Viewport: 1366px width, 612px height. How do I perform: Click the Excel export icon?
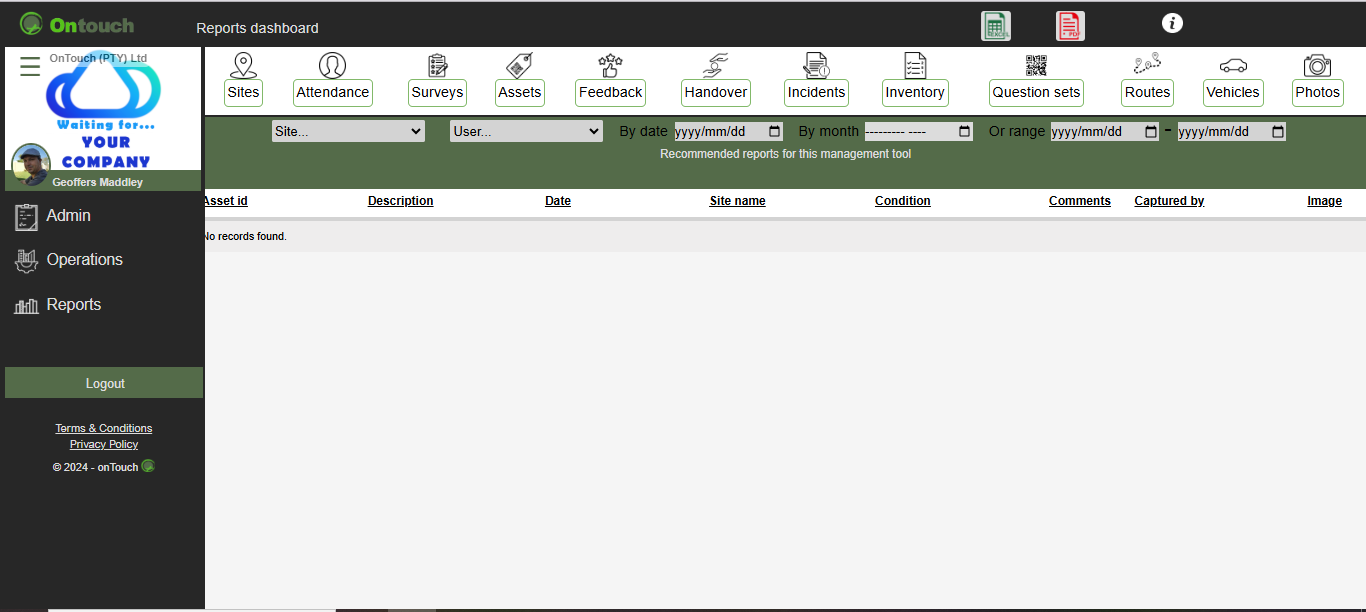(x=995, y=26)
